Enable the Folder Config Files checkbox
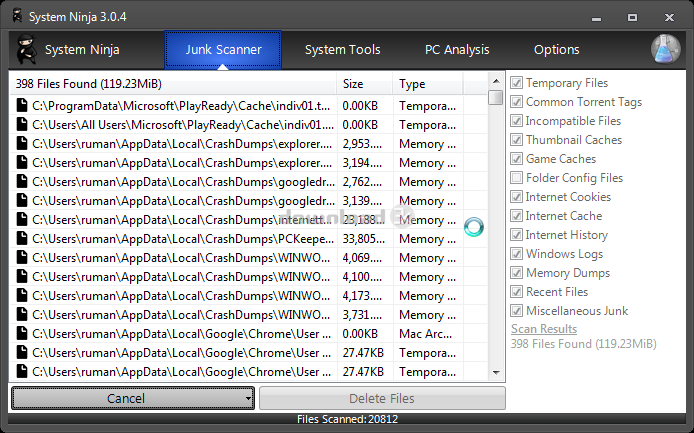 516,178
